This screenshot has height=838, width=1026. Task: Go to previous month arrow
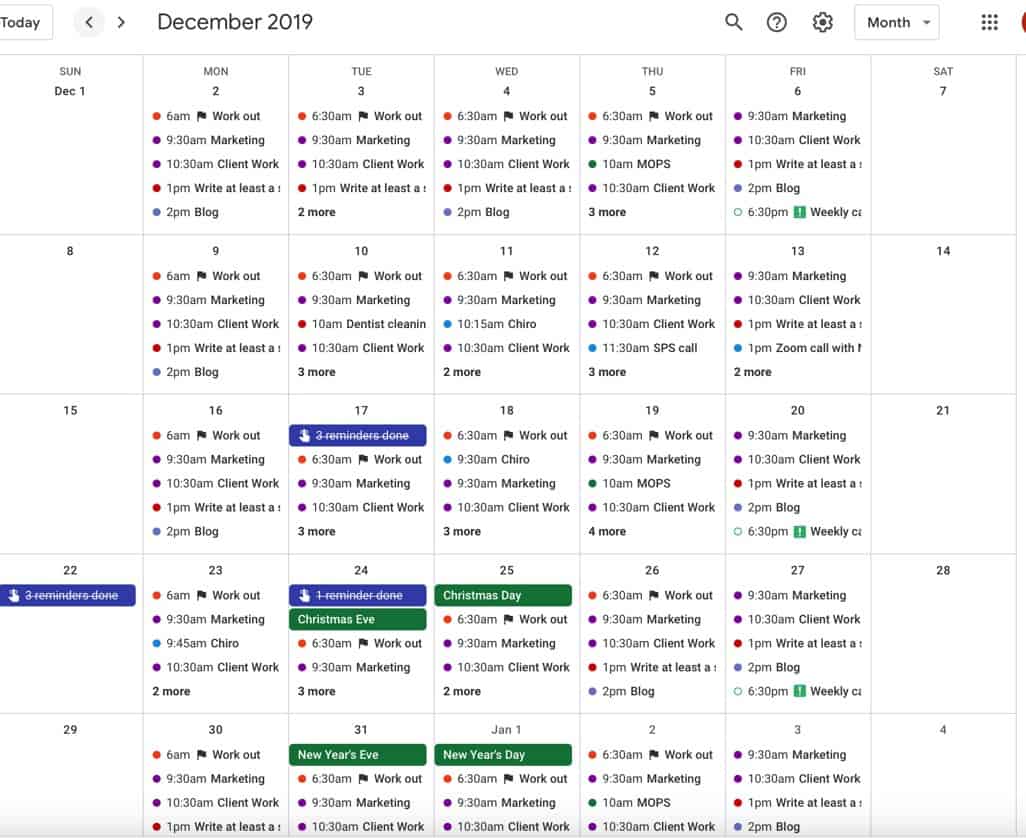pyautogui.click(x=89, y=22)
